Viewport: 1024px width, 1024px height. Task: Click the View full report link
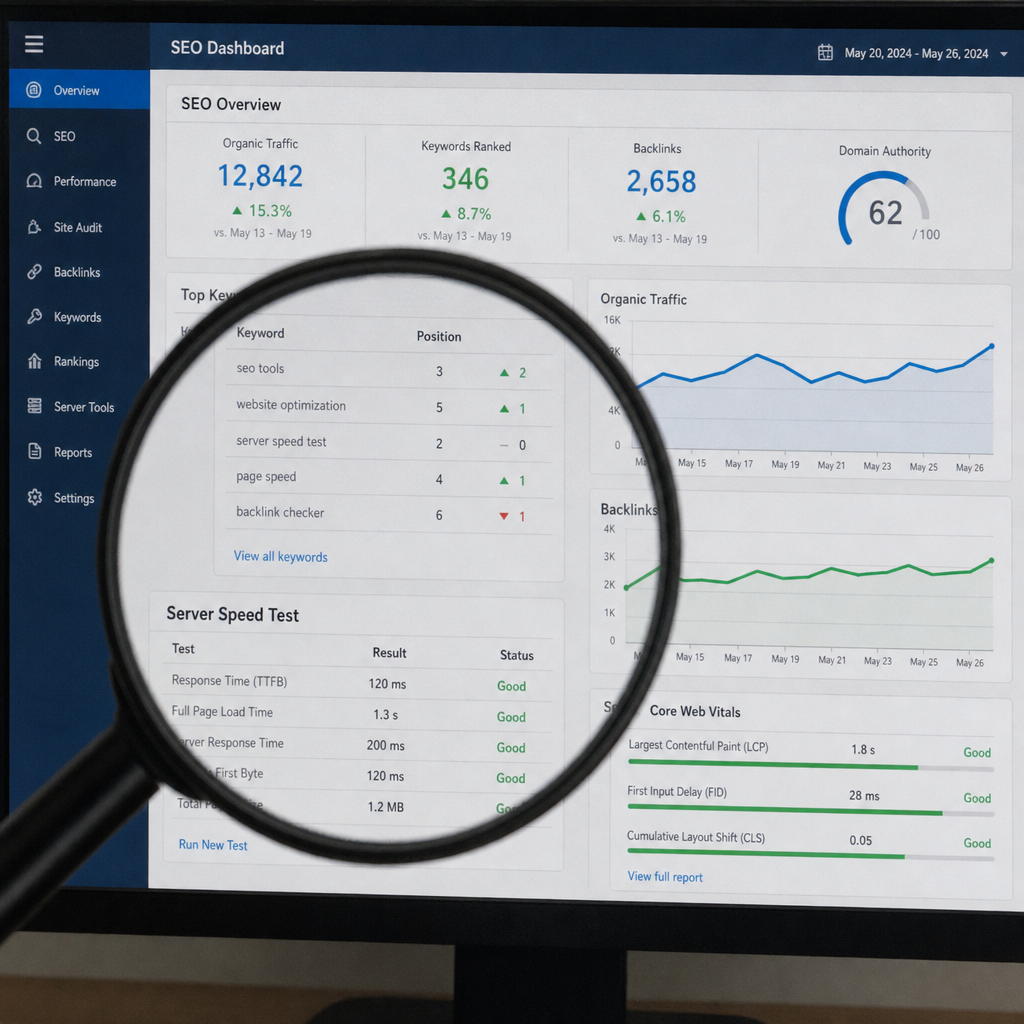(665, 877)
